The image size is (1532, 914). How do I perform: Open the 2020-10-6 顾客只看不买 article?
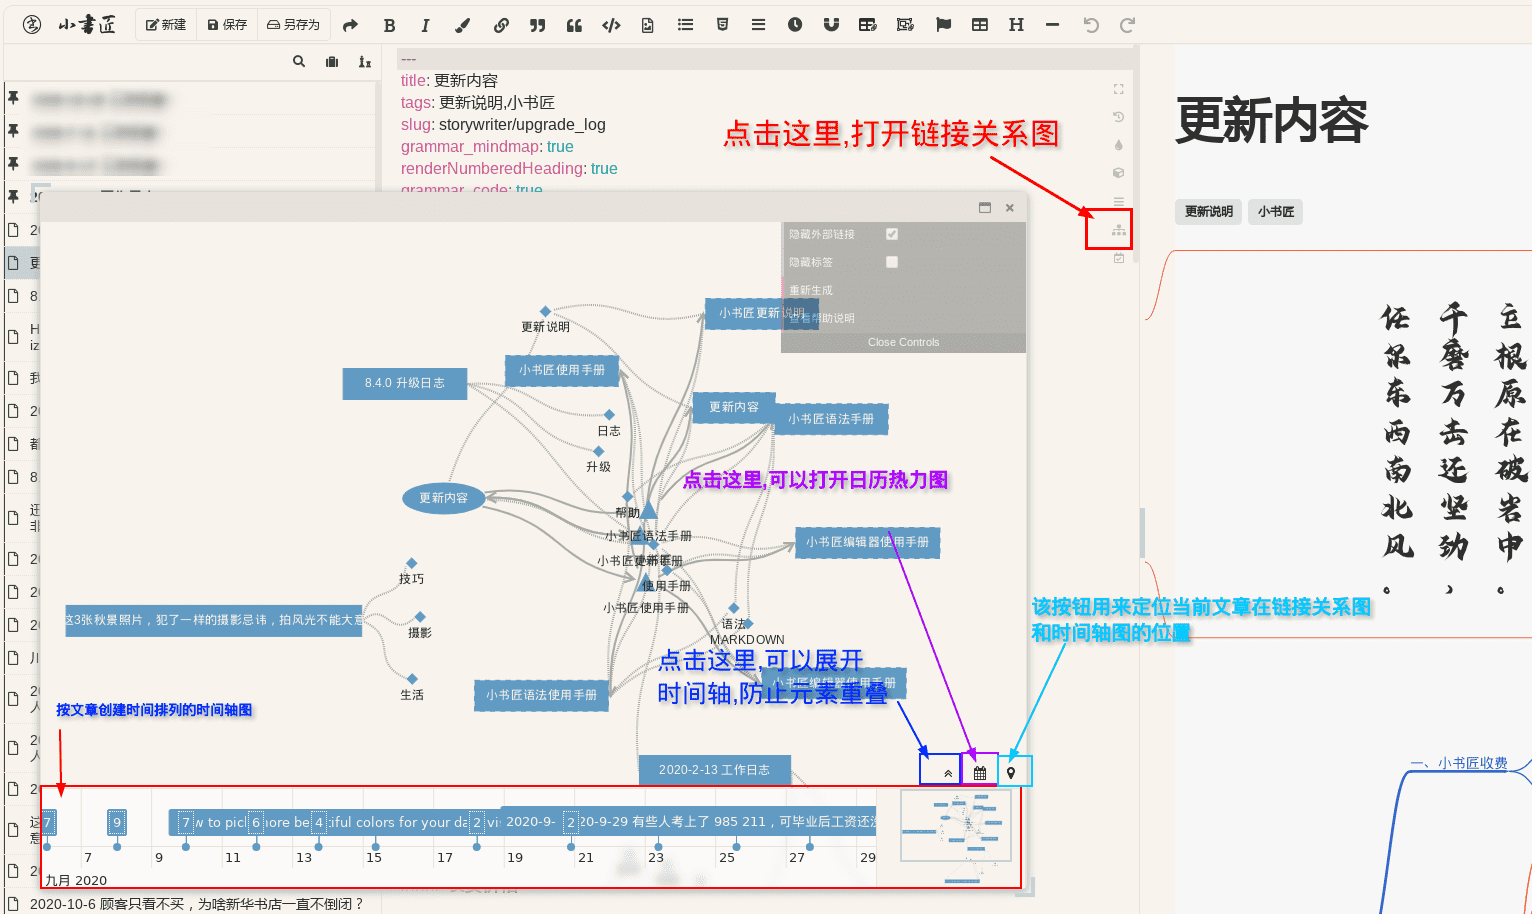196,903
